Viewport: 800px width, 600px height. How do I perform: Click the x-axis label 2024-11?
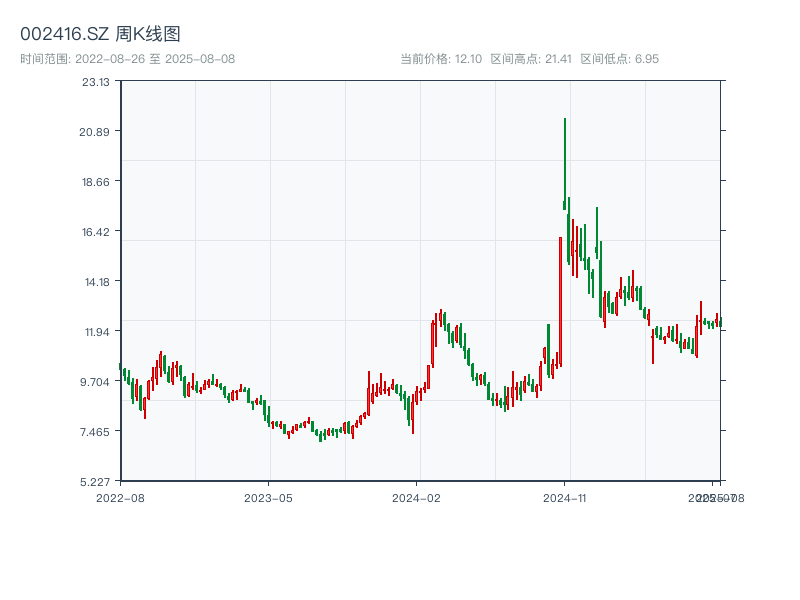(565, 498)
